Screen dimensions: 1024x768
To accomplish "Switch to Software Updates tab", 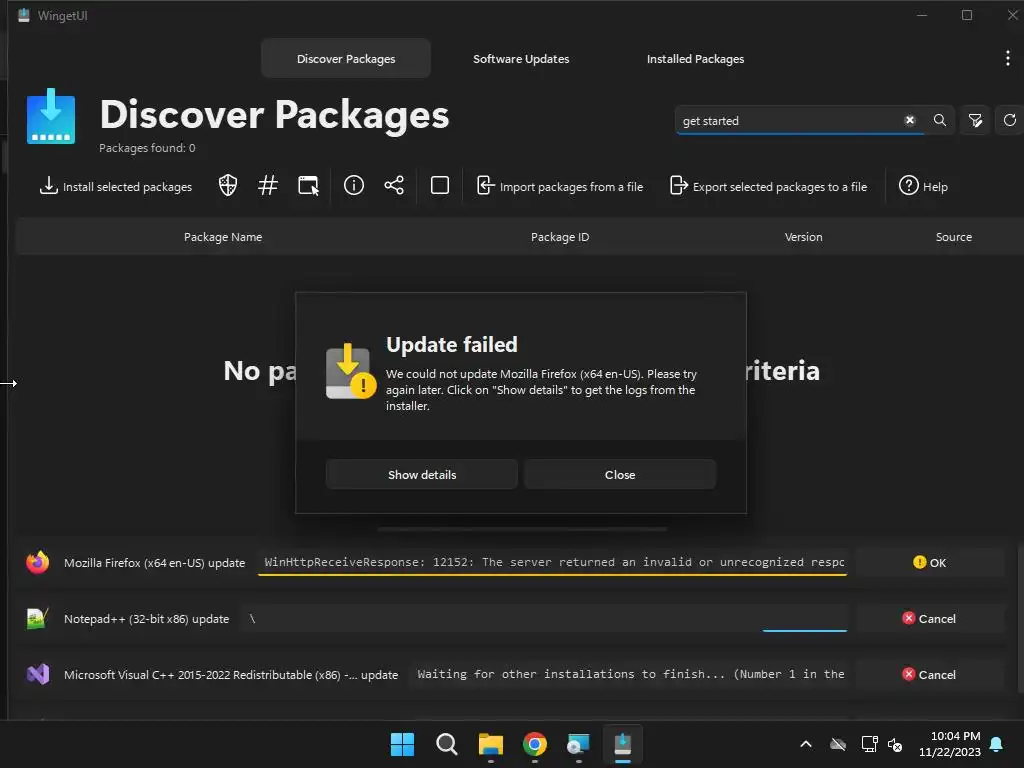I will 520,59.
